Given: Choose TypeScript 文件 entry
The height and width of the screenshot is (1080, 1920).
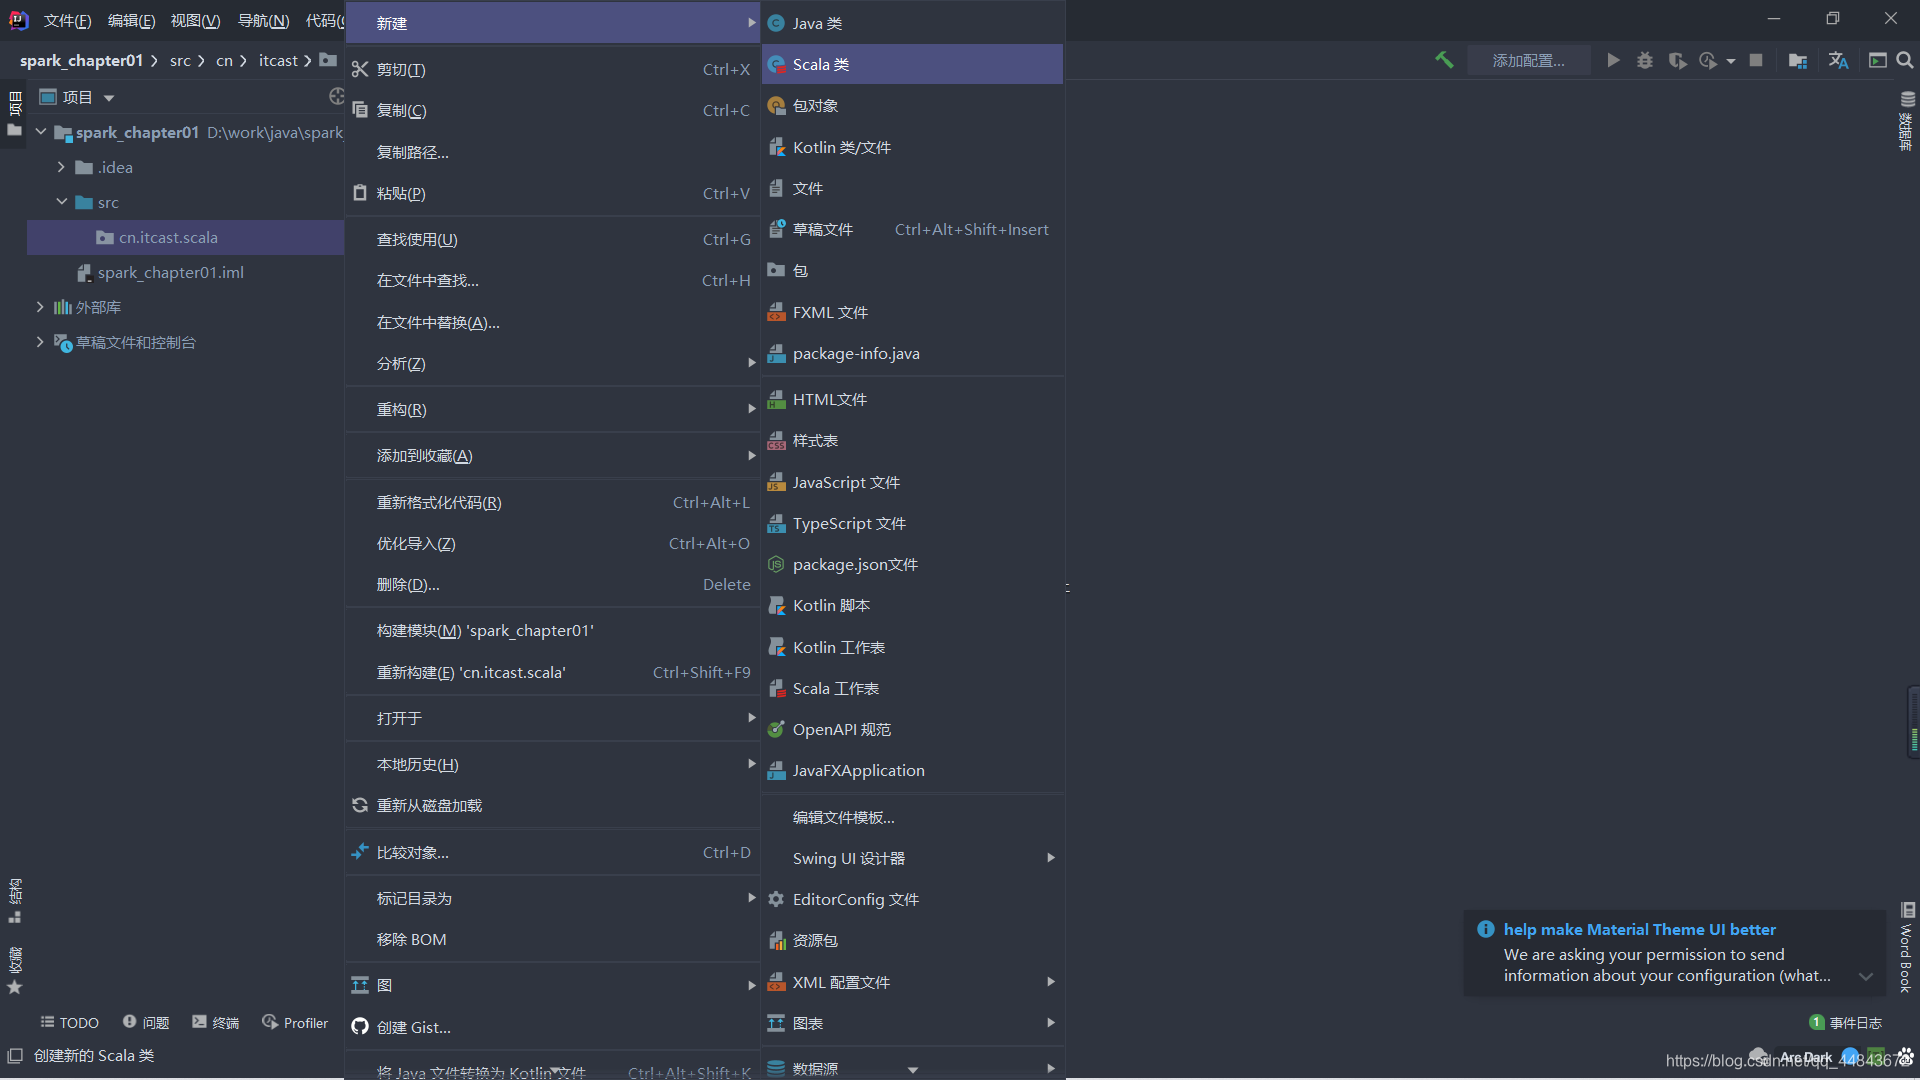Looking at the screenshot, I should coord(912,523).
